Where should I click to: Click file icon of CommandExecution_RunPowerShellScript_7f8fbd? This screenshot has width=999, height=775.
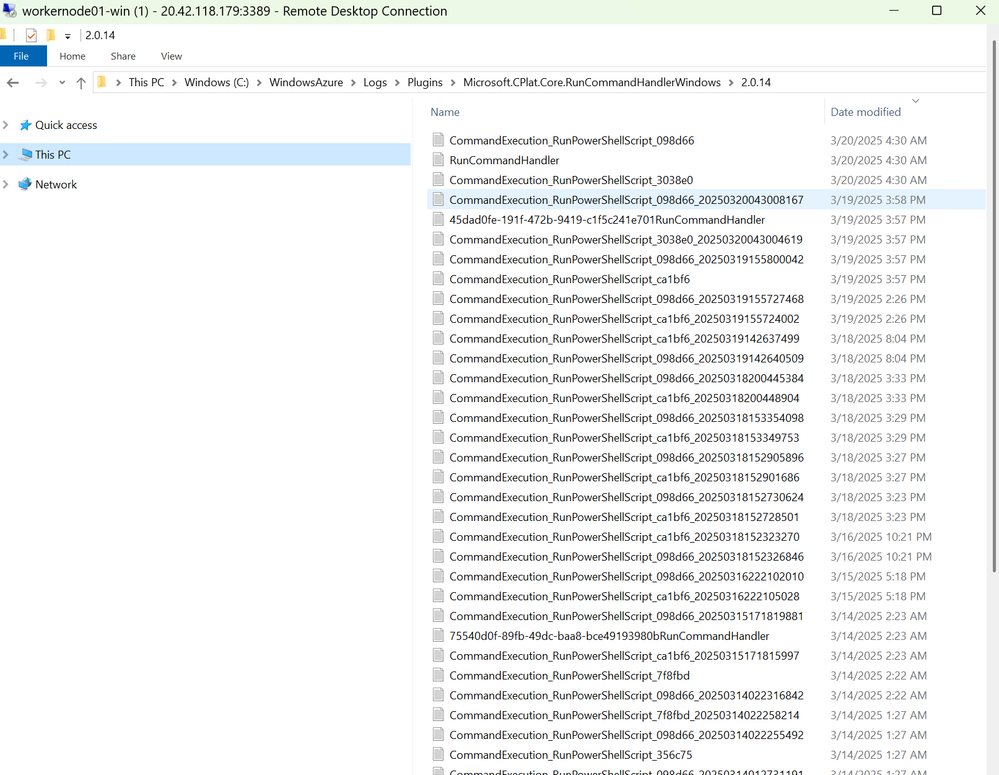[x=438, y=675]
